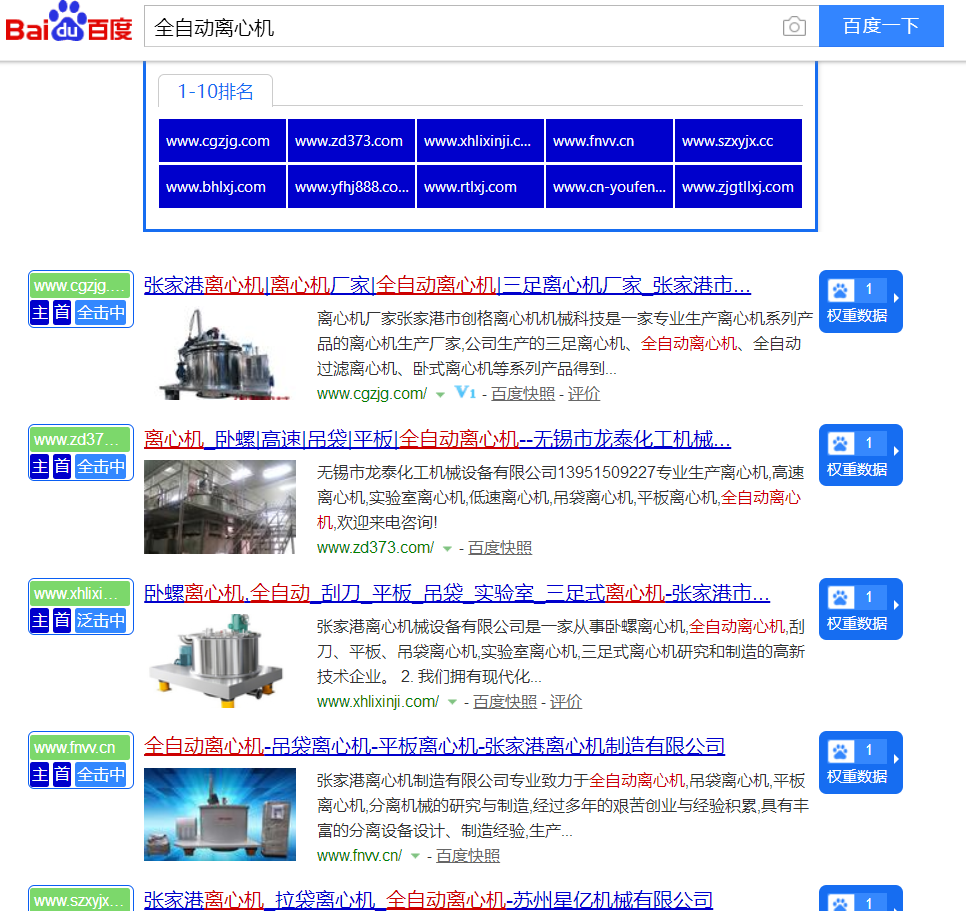Open 百度快照 for www.fnvv.cn result
The image size is (966, 911).
tap(468, 856)
